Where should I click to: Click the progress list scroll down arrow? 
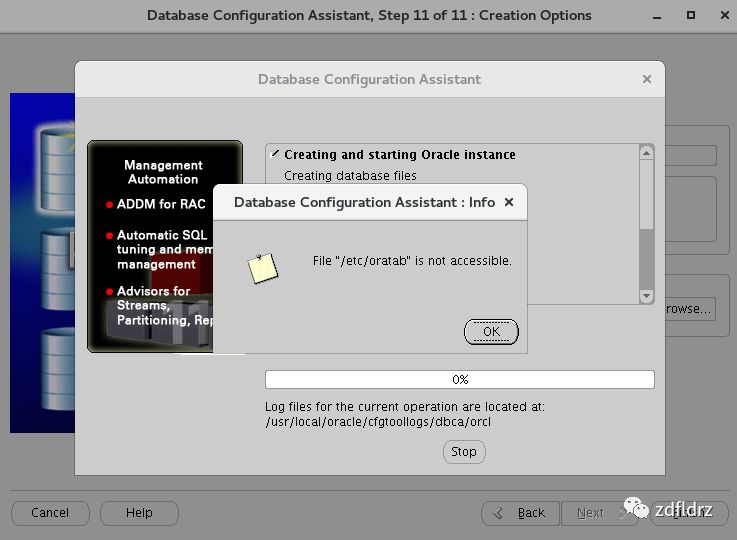tap(646, 296)
